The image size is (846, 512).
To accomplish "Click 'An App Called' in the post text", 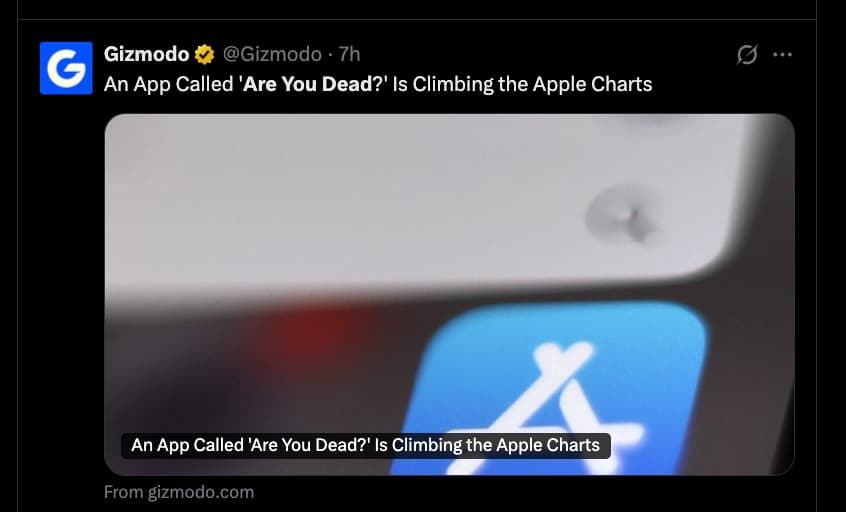I will pos(168,84).
